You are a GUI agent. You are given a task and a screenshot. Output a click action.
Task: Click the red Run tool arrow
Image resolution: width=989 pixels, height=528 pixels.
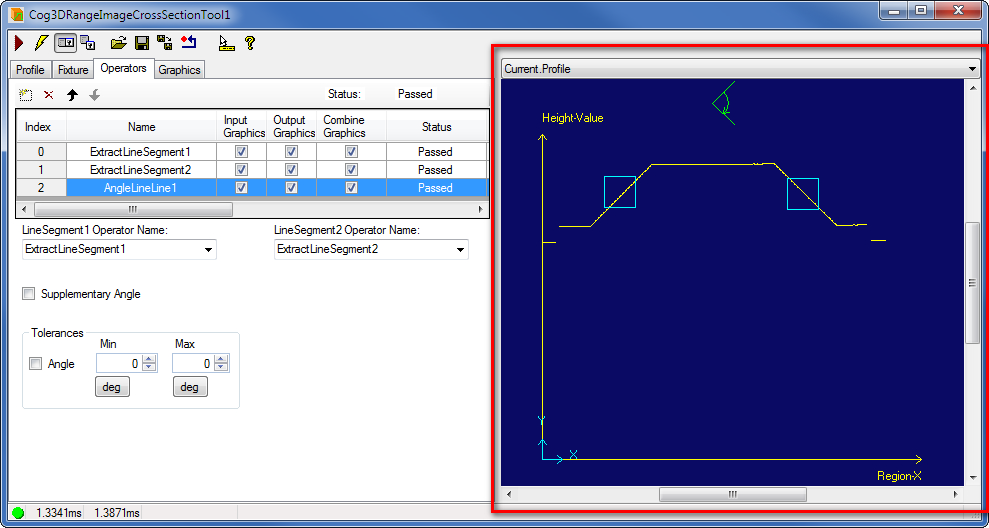[18, 43]
